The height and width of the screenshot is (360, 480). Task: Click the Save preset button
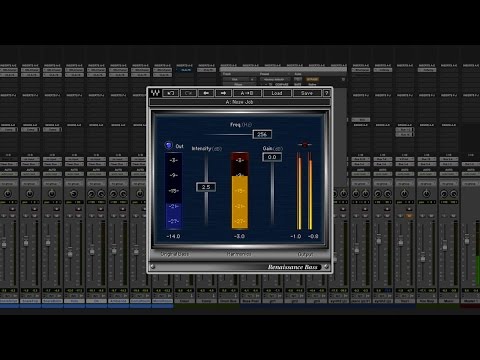[x=307, y=93]
